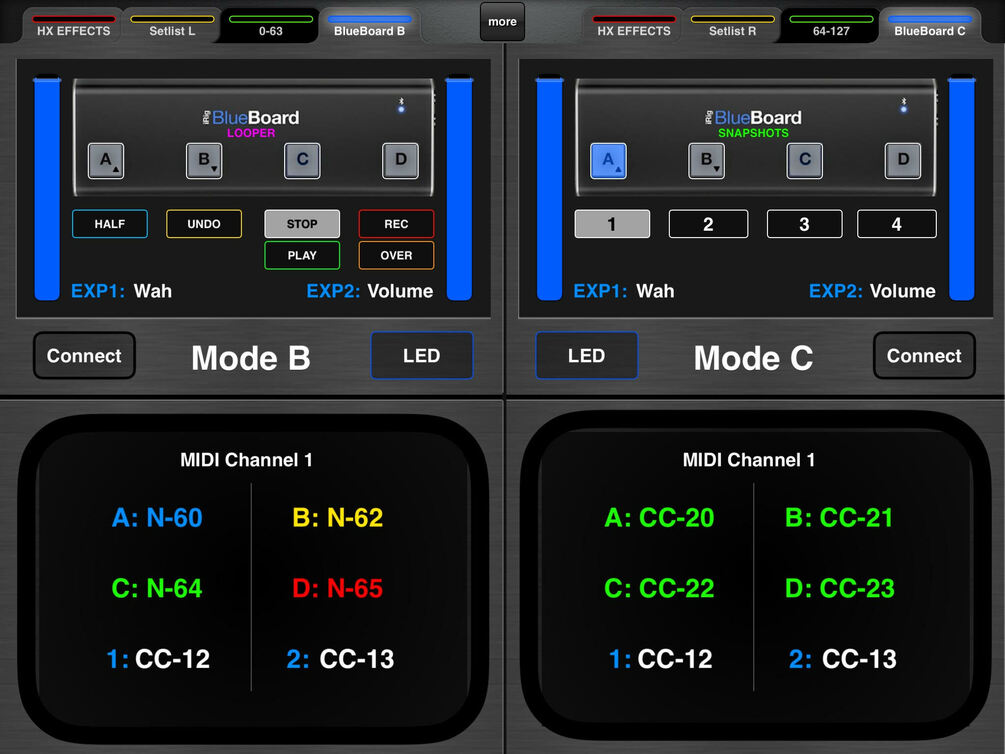Toggle the HALF speed looper button
1005x754 pixels.
(110, 224)
